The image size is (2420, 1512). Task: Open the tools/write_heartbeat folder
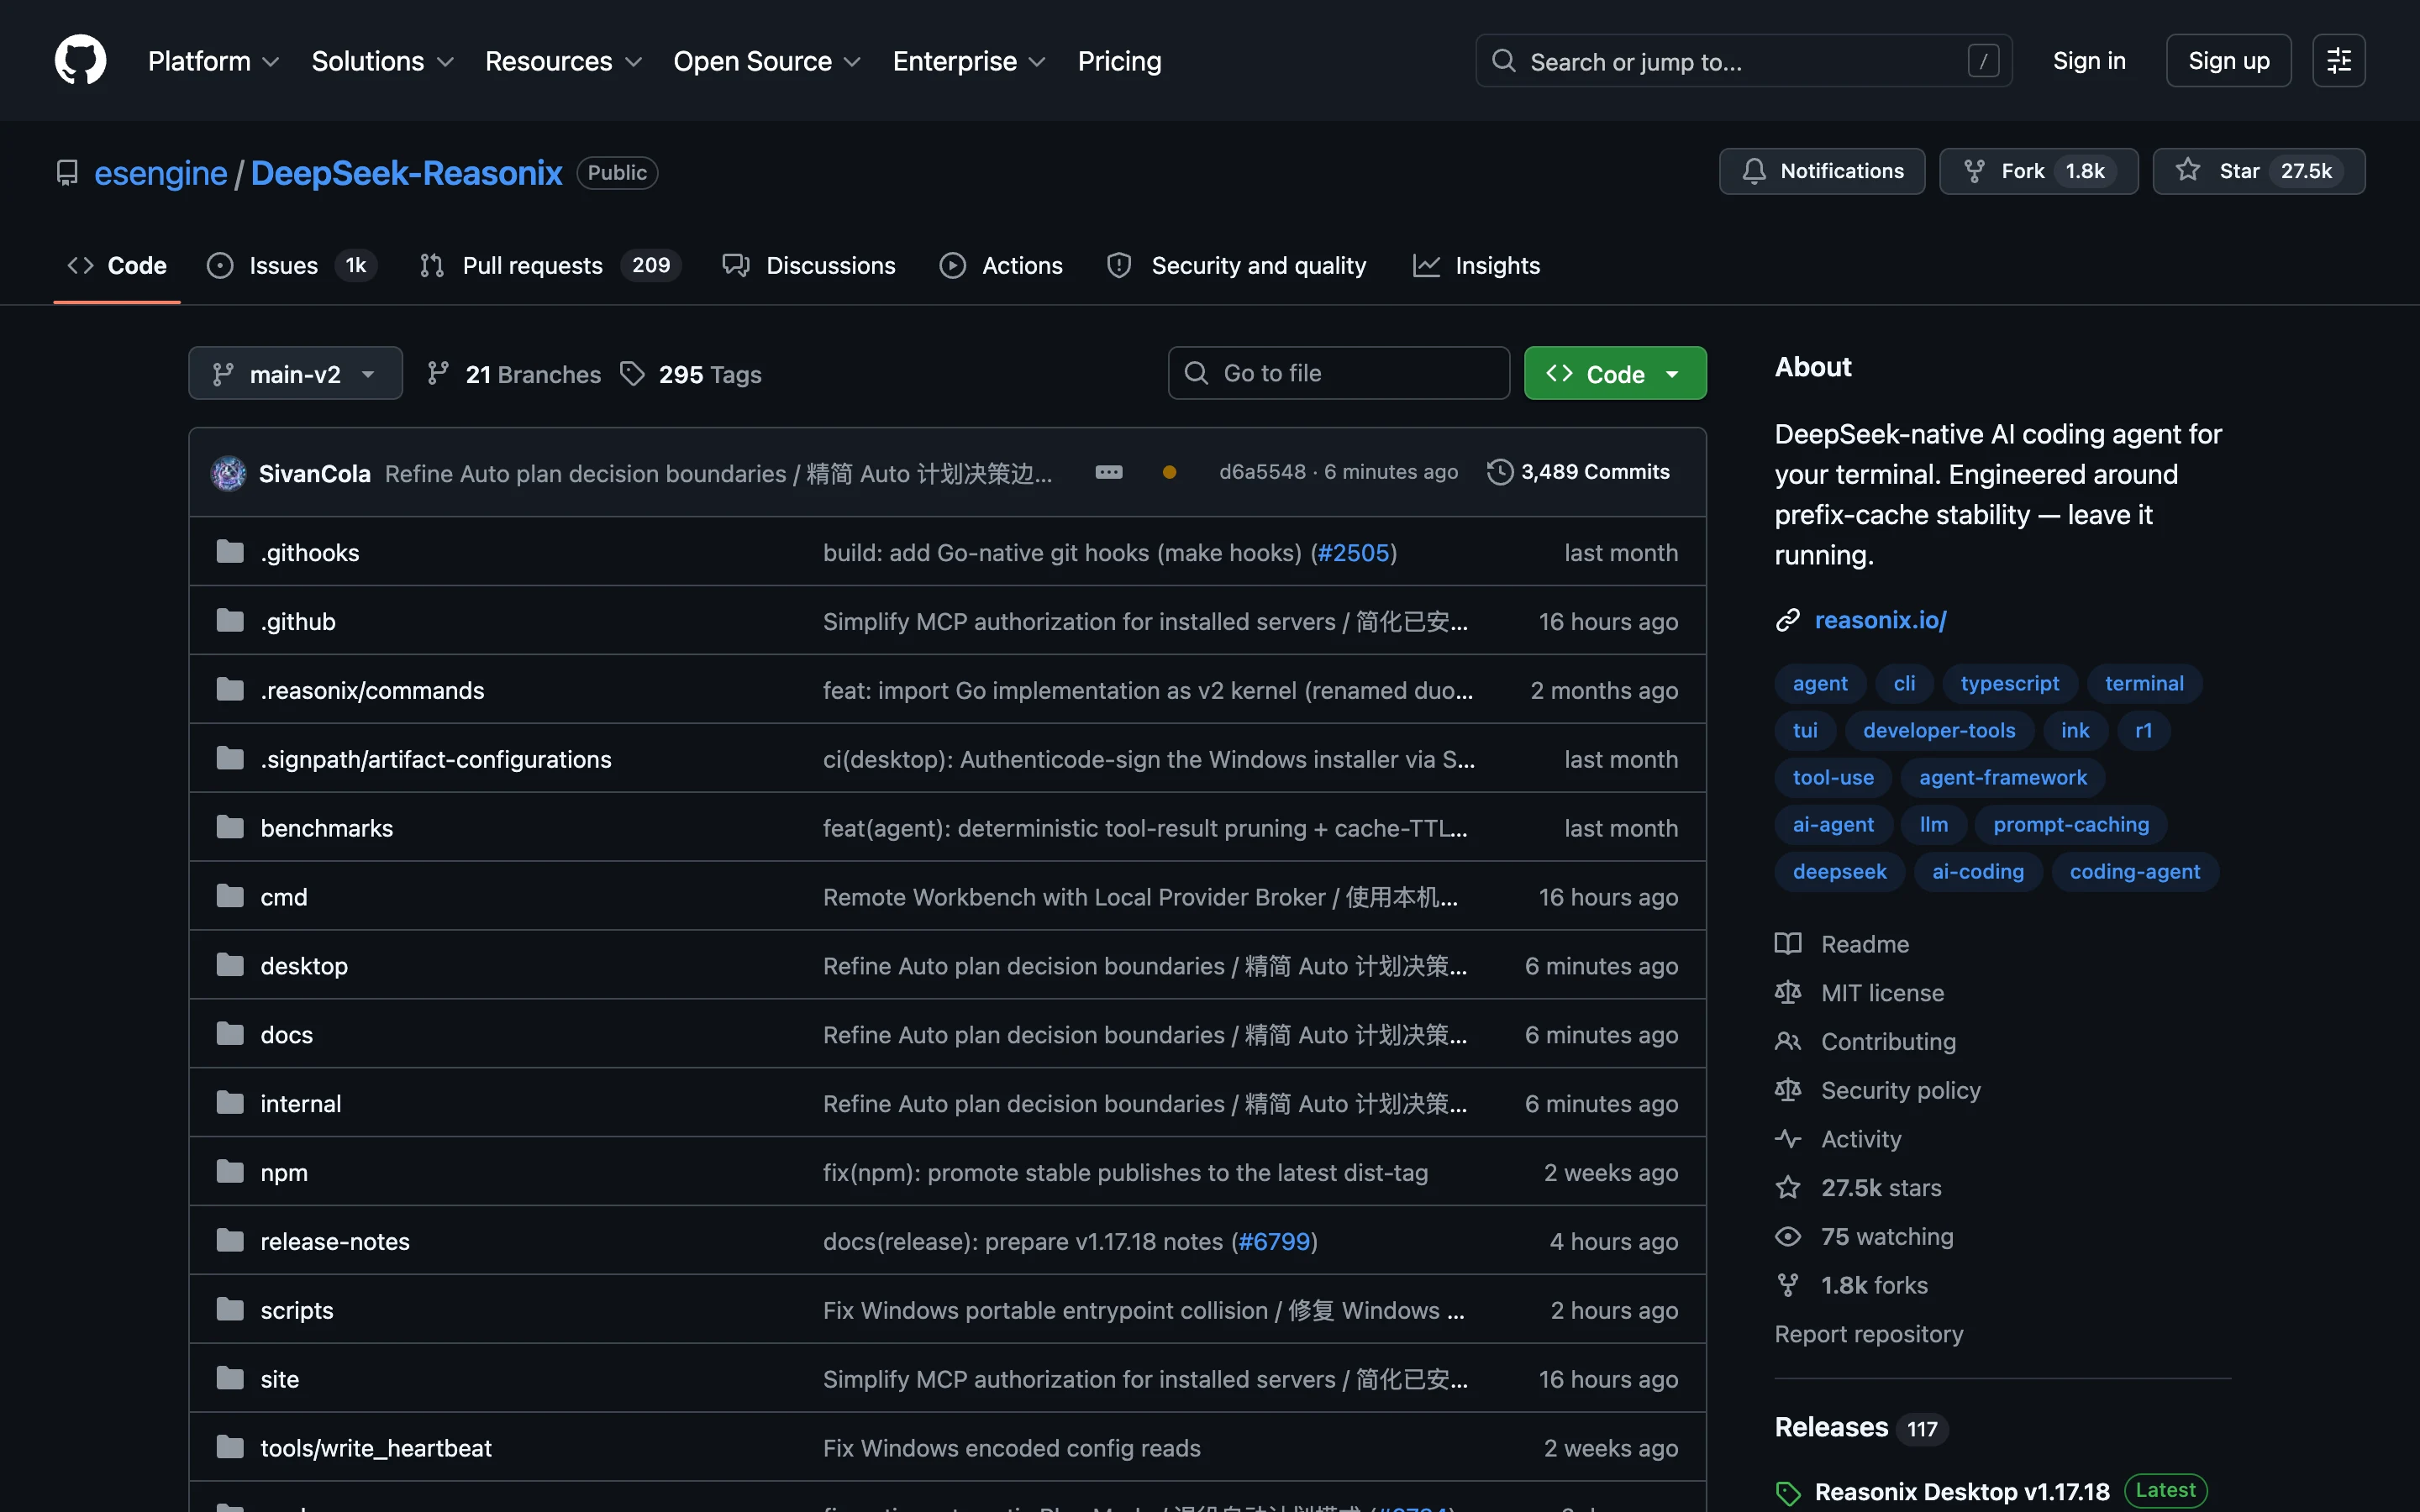click(x=376, y=1447)
